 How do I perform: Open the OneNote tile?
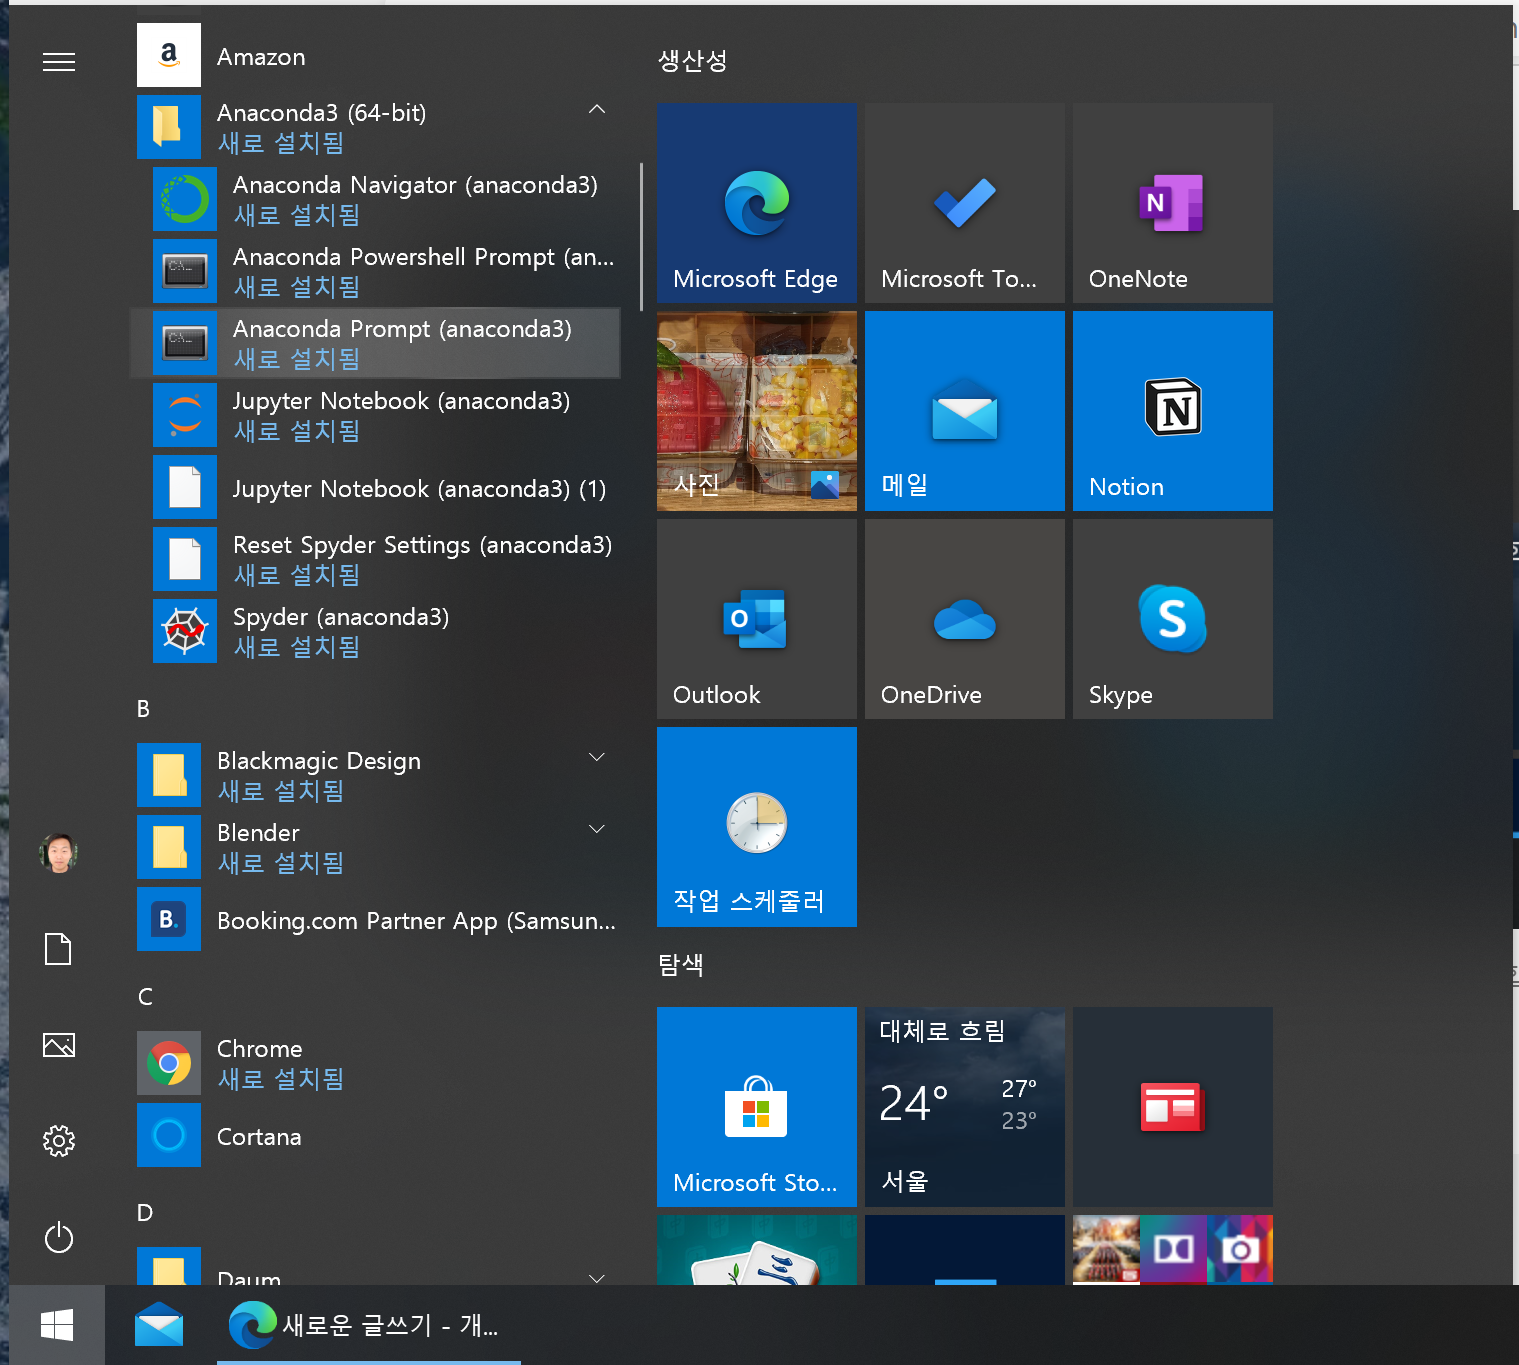pos(1173,203)
